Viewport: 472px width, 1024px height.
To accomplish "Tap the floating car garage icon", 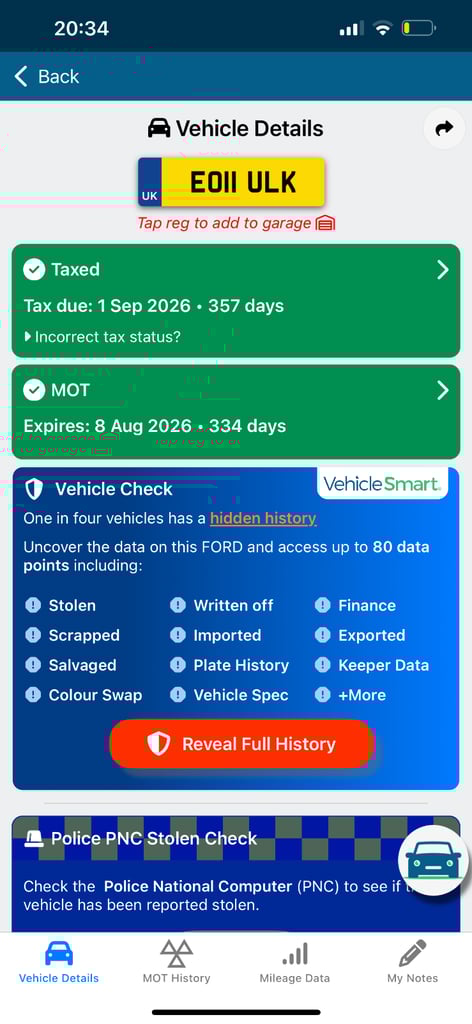I will point(433,860).
